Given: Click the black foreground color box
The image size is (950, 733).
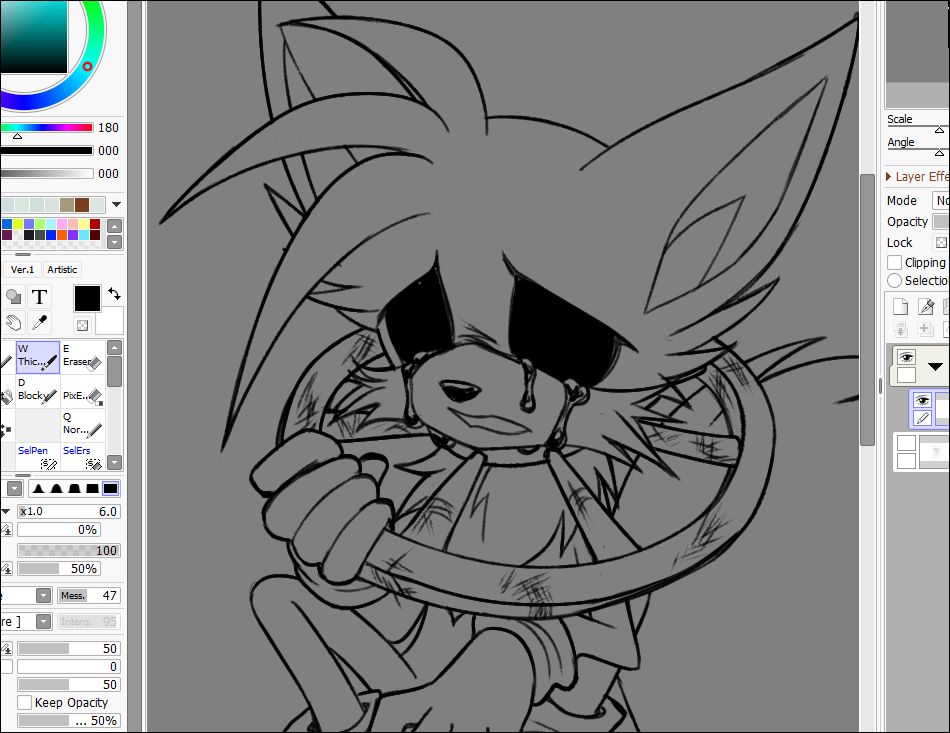Looking at the screenshot, I should click(x=87, y=299).
